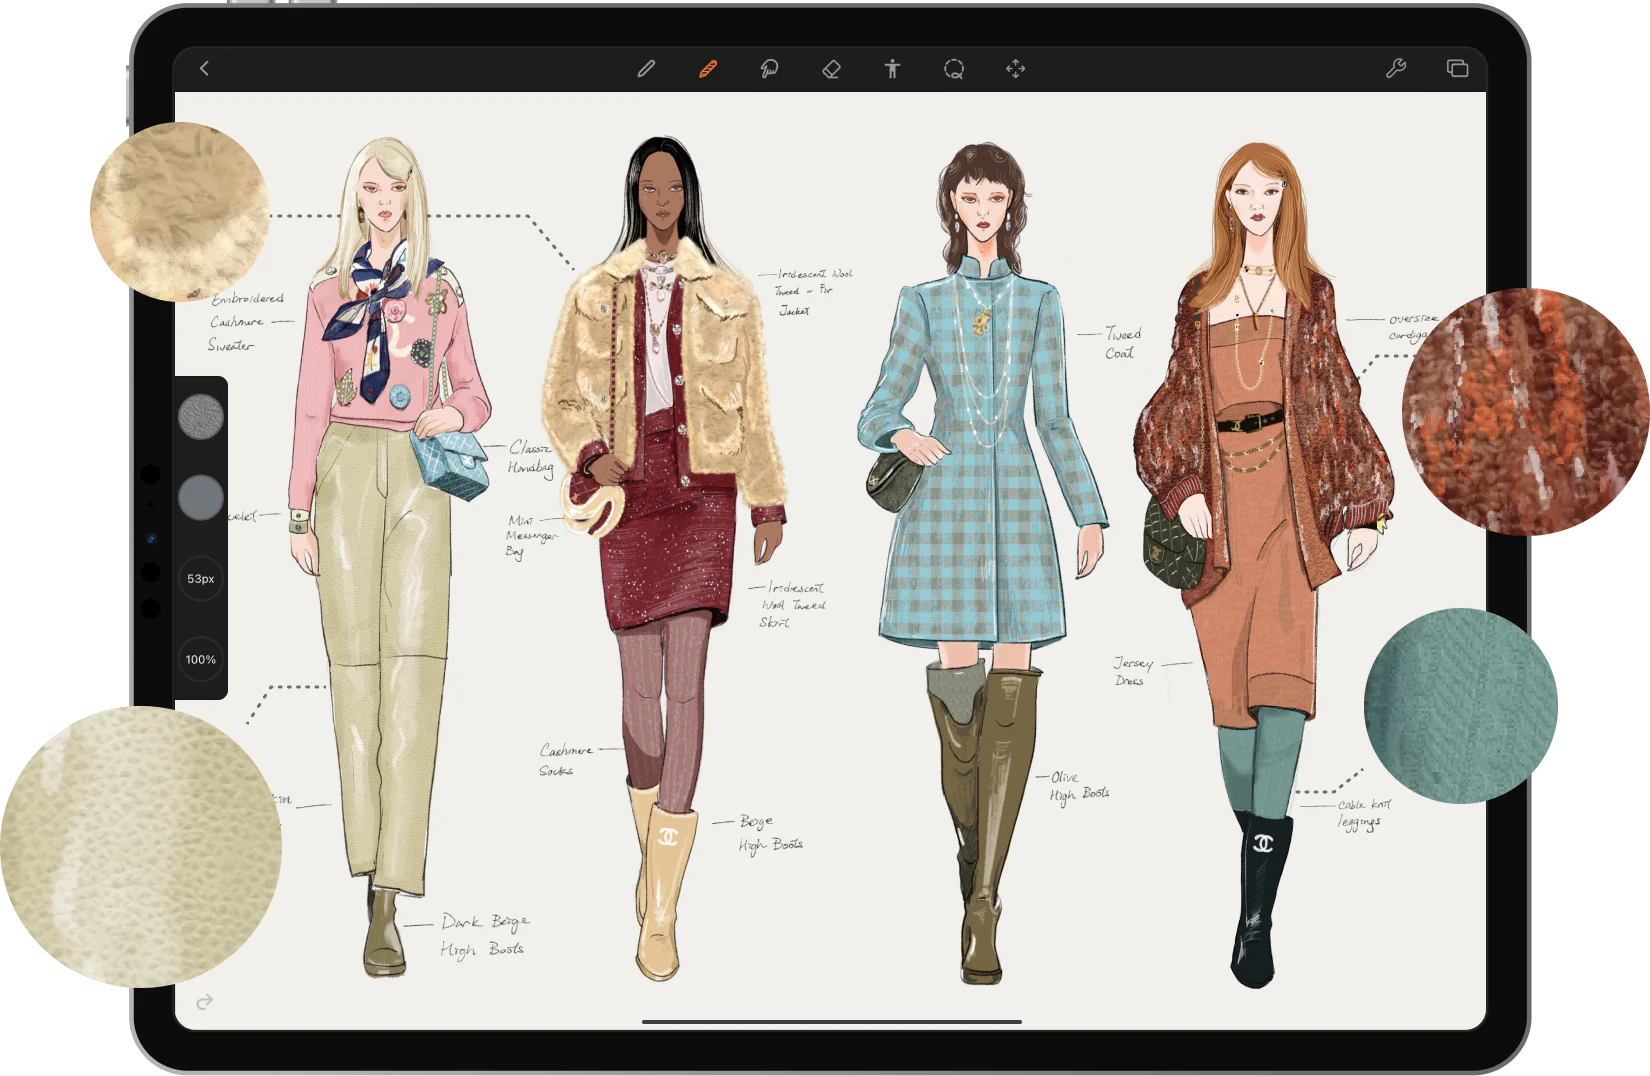The height and width of the screenshot is (1076, 1650).
Task: Activate the lasso selection tool
Action: (x=954, y=68)
